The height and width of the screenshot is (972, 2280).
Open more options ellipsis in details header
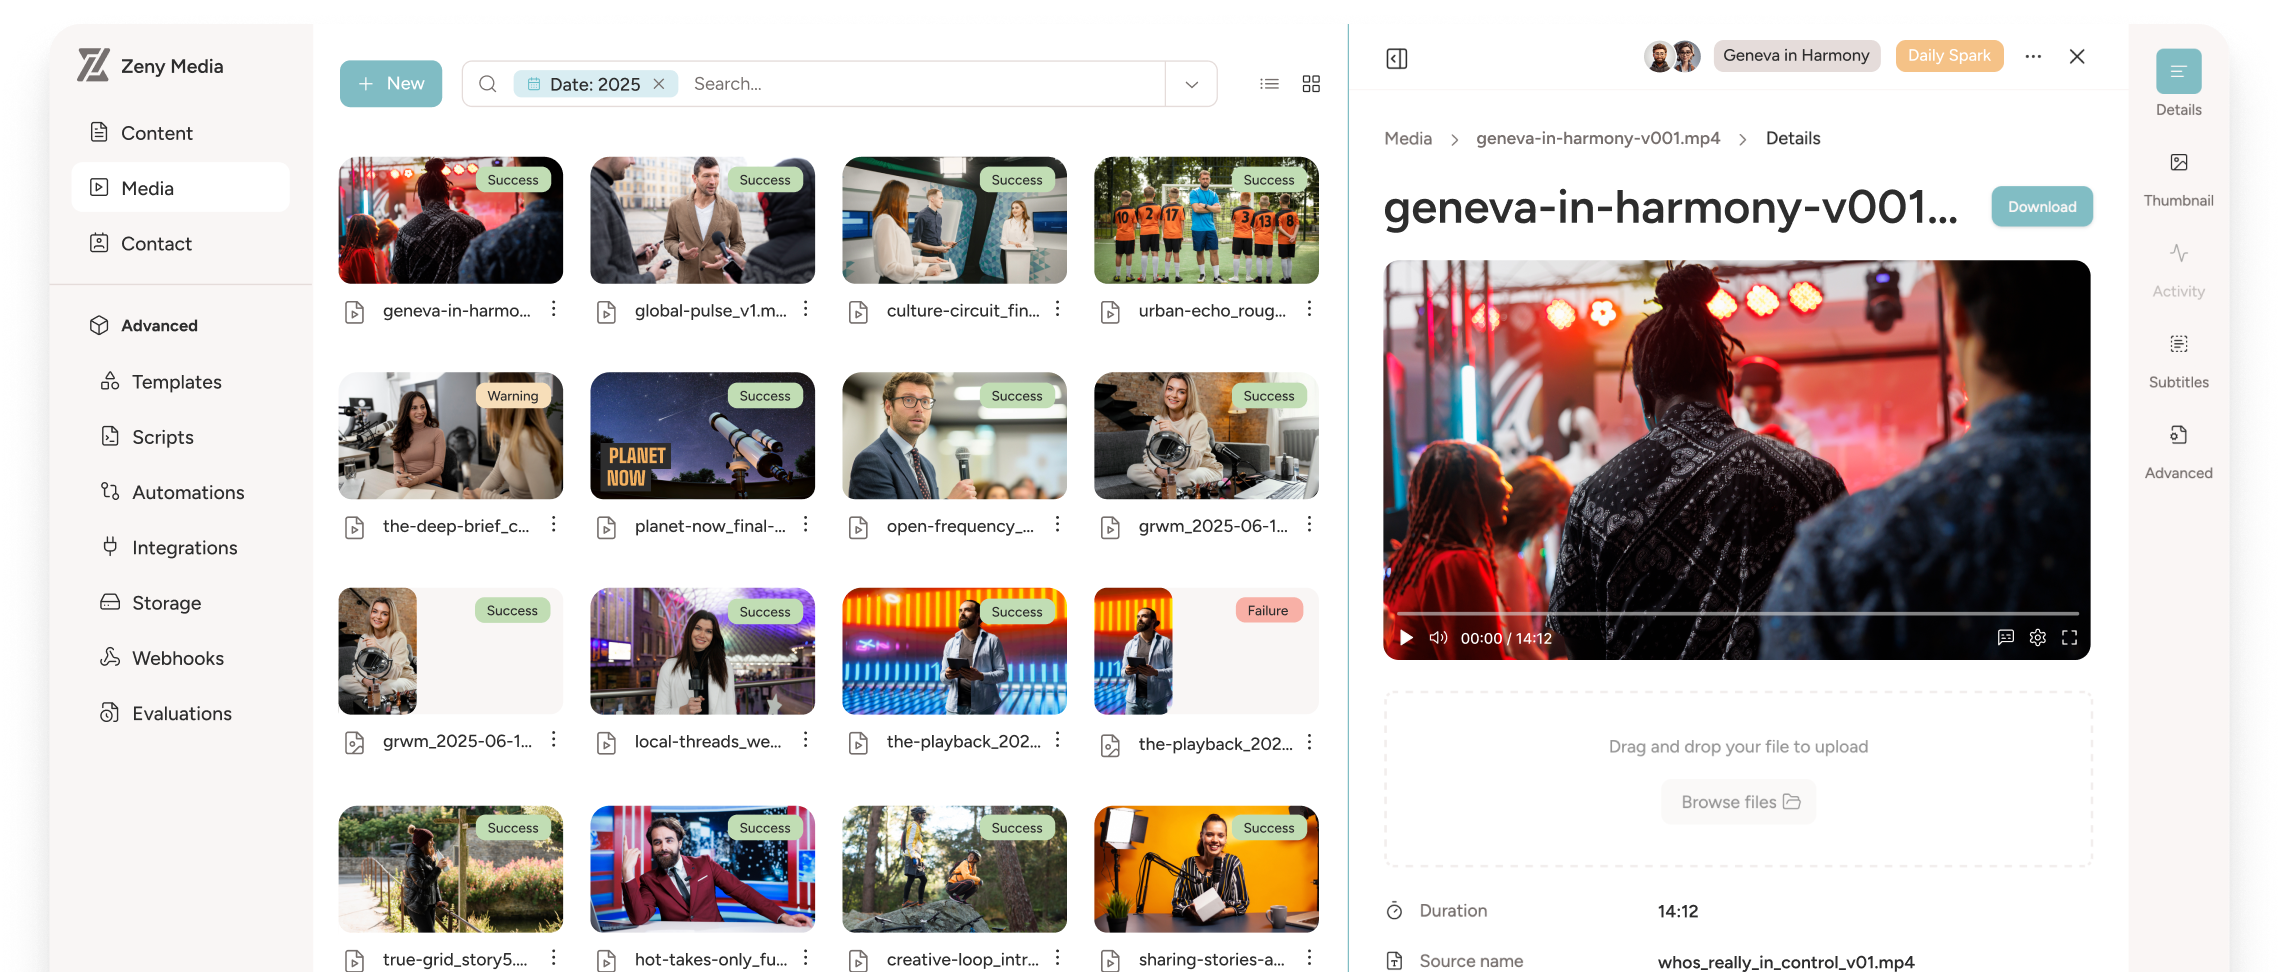coord(2033,57)
